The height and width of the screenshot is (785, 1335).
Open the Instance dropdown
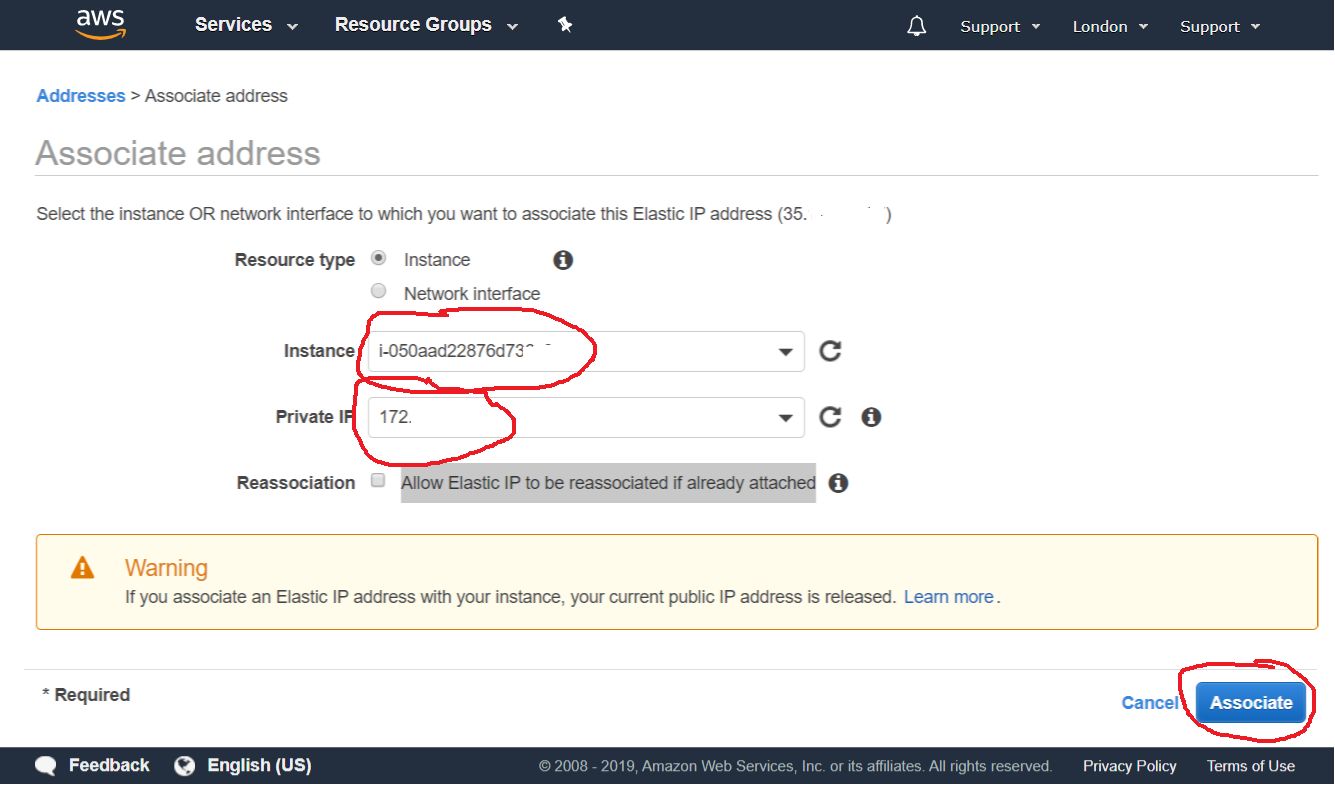pos(784,351)
